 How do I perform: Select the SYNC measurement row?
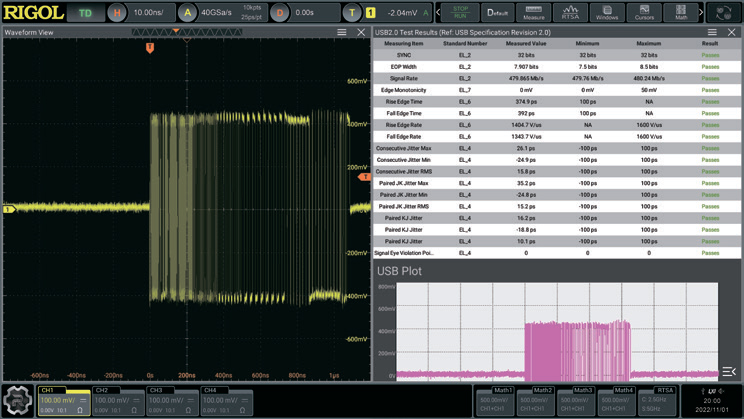557,55
